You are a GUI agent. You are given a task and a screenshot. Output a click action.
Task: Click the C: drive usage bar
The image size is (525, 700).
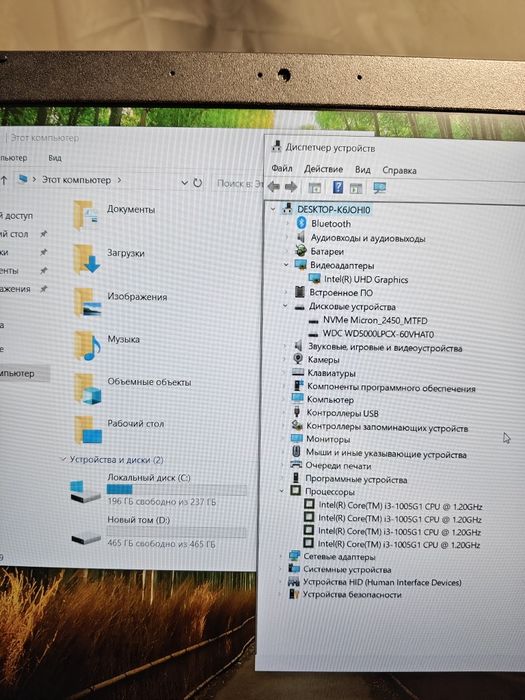pos(176,489)
